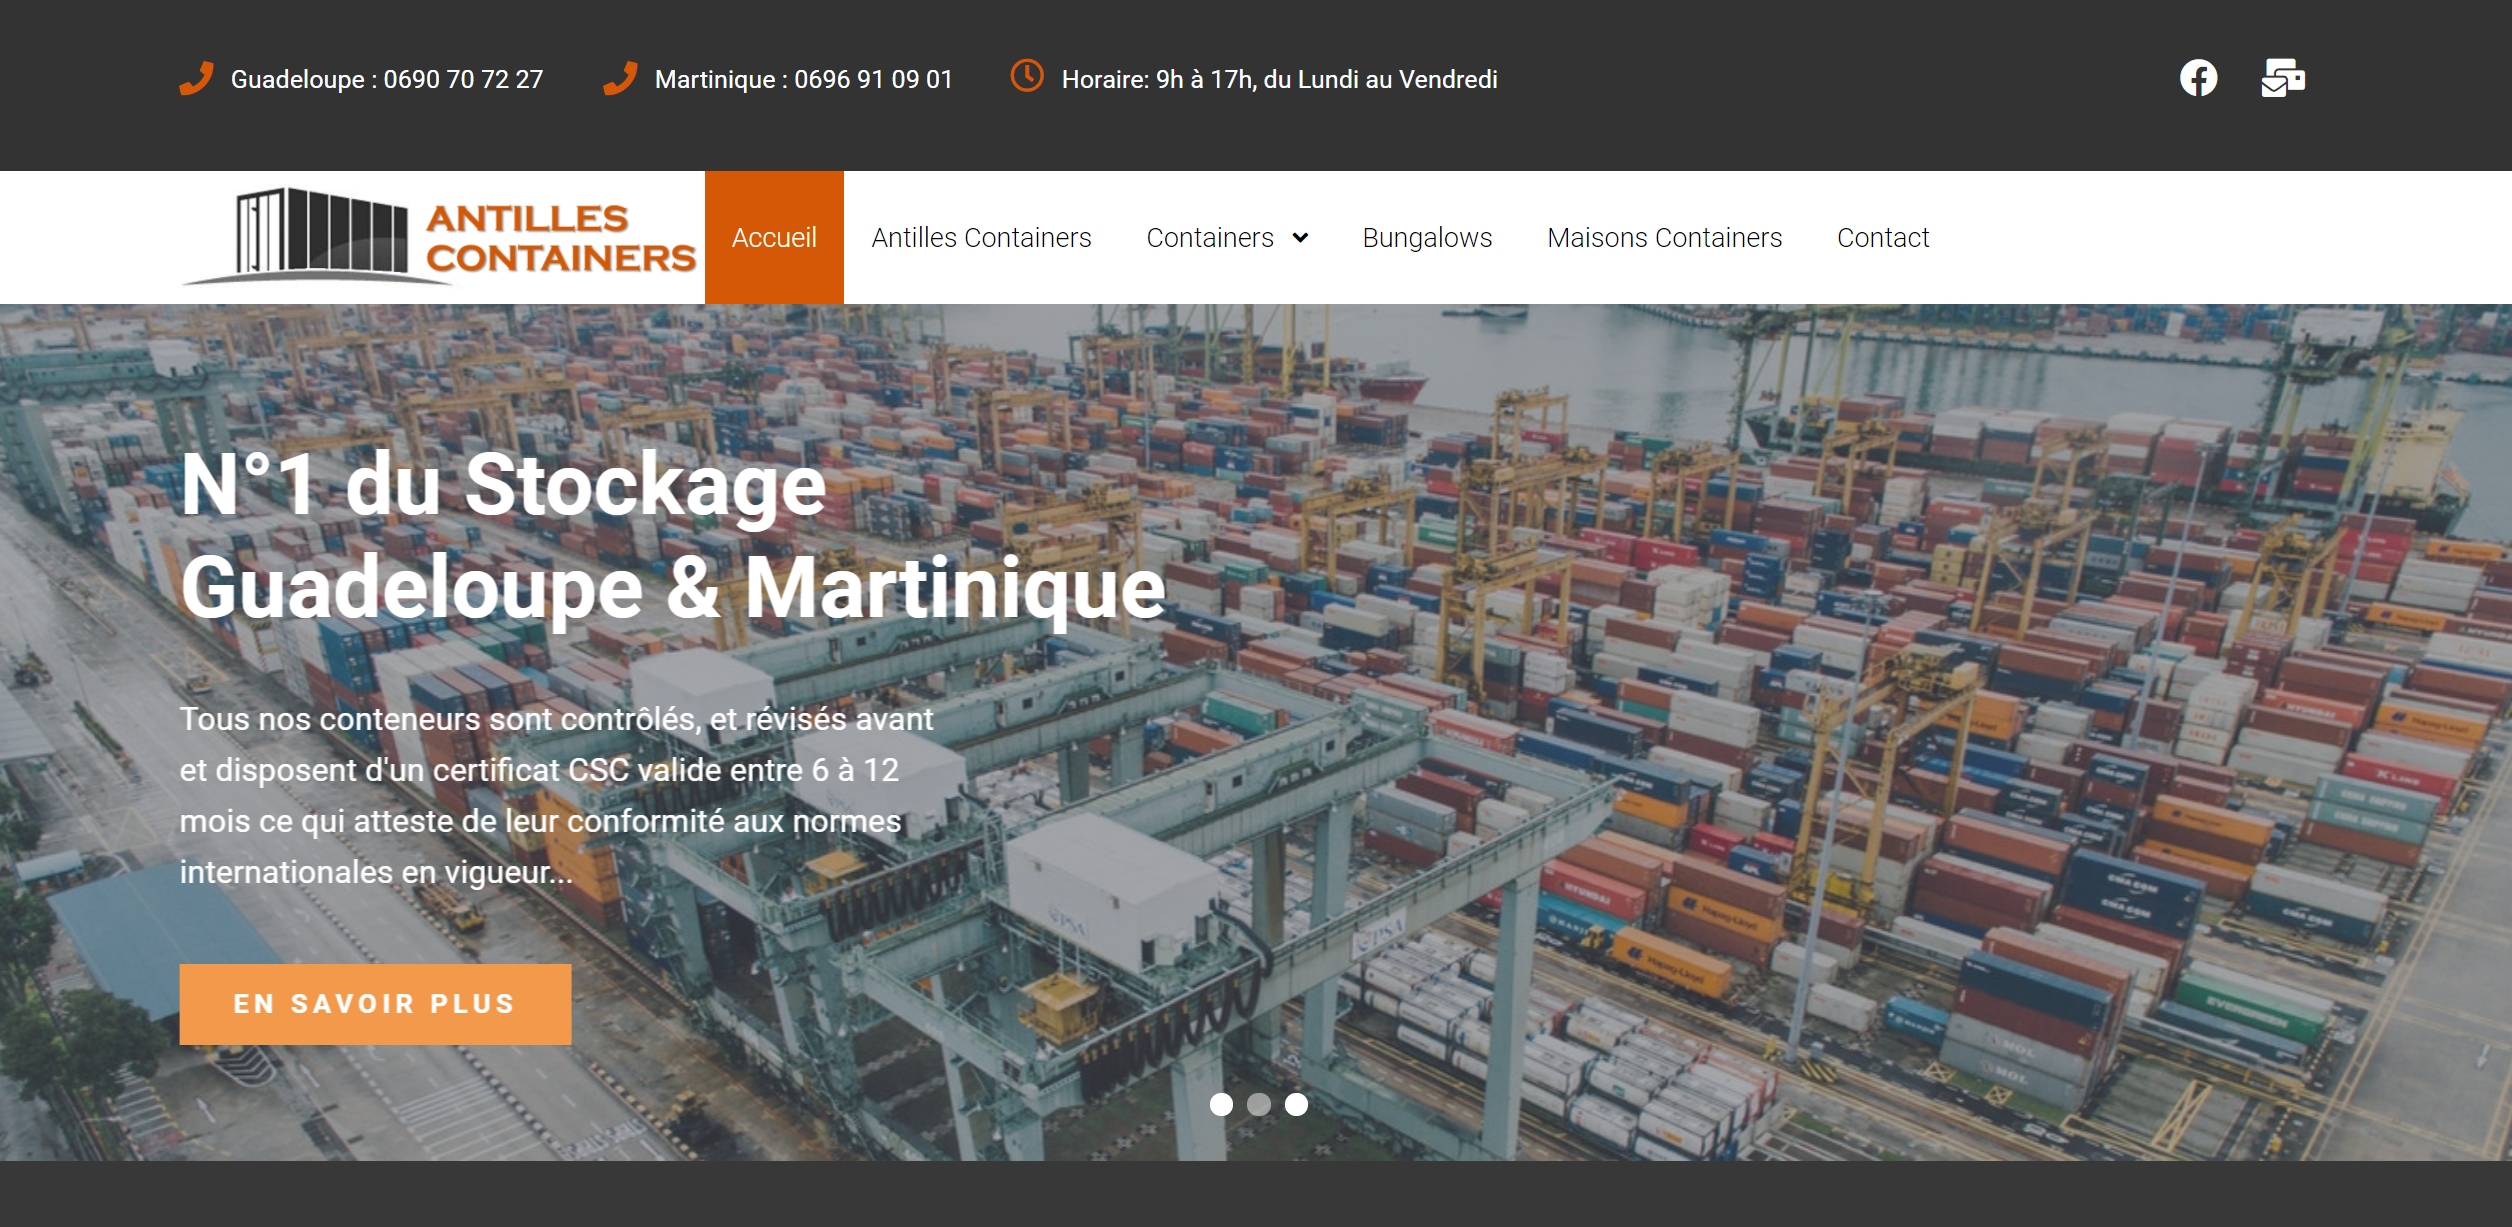Click the clock icon beside Horaire
The image size is (2512, 1227).
pyautogui.click(x=1027, y=75)
